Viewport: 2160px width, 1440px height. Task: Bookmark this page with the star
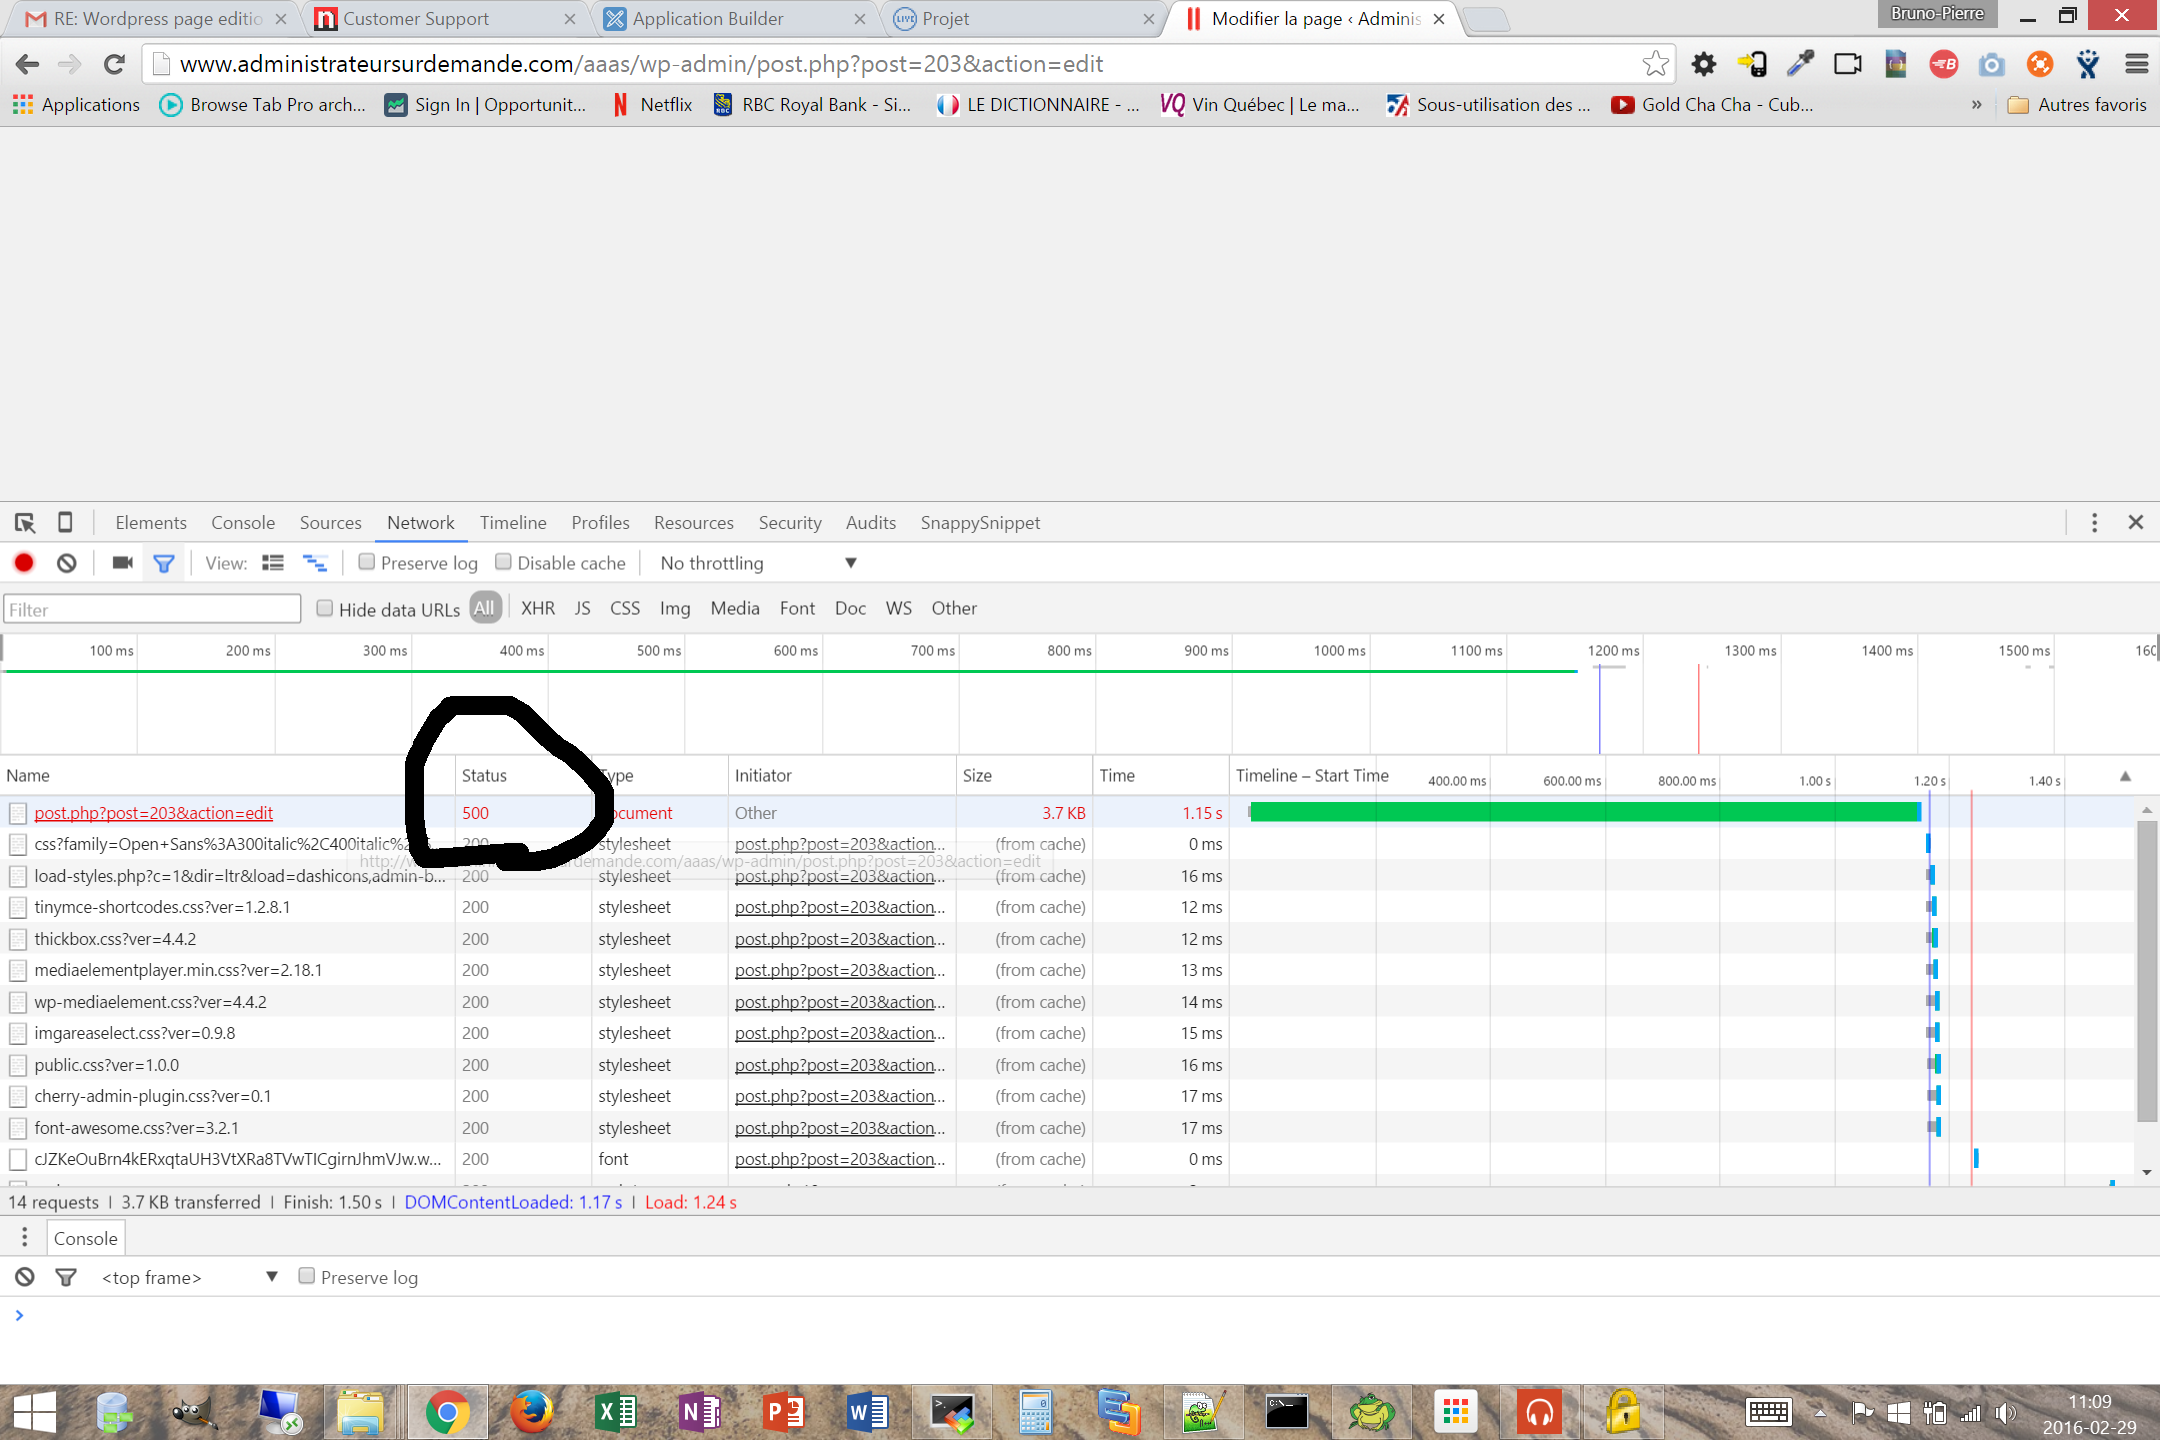[x=1656, y=64]
